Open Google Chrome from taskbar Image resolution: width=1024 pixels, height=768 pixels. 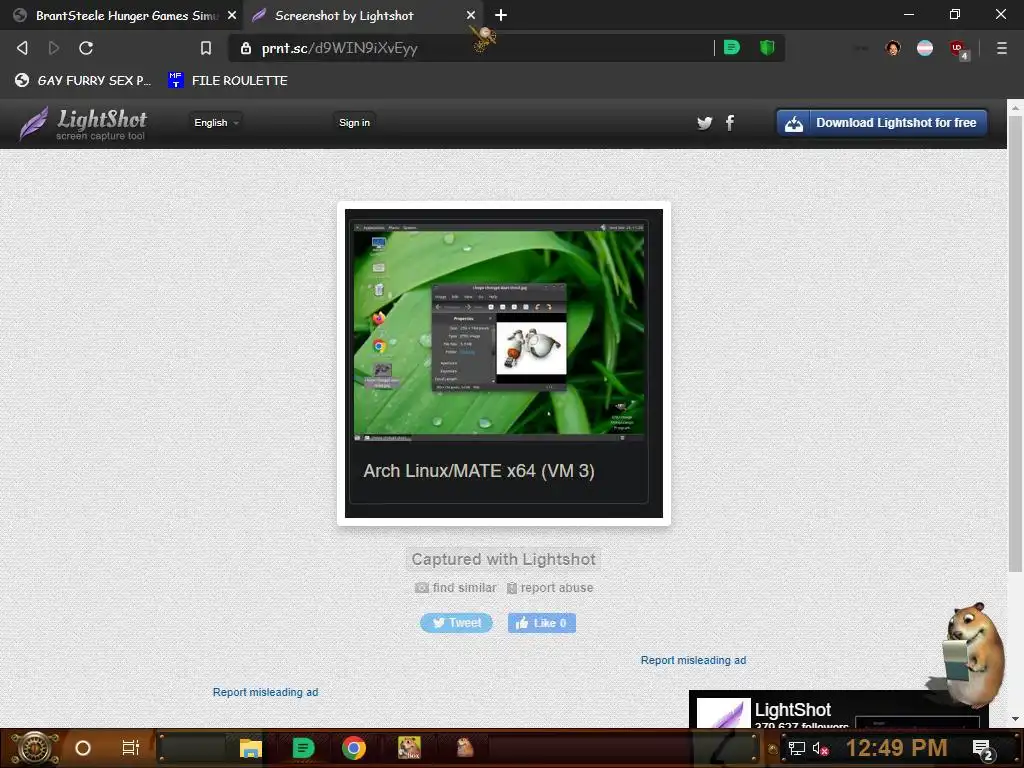353,748
